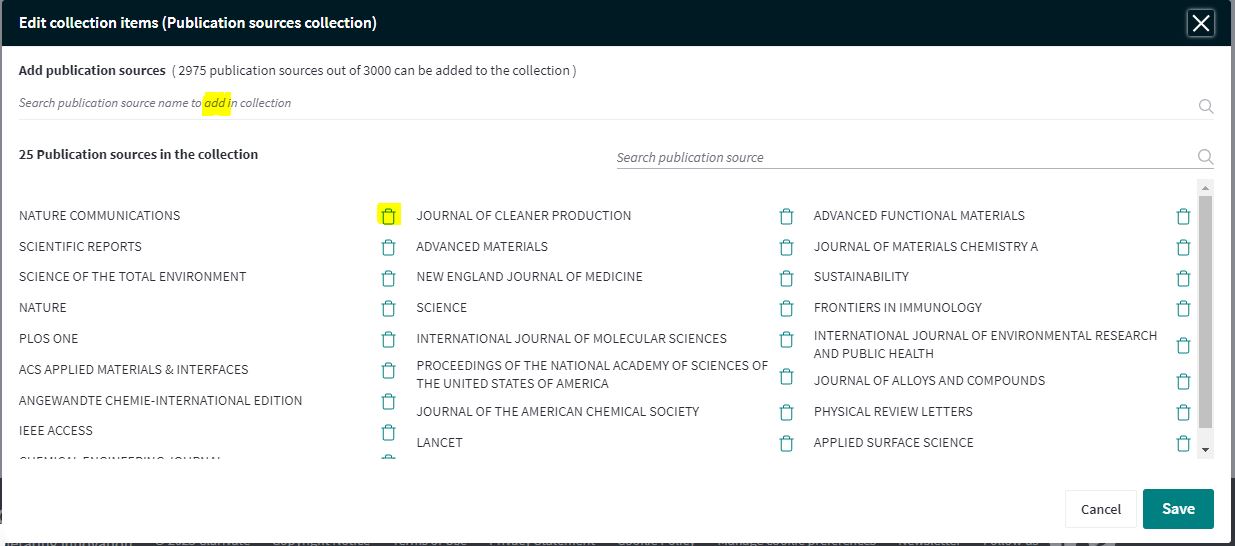The height and width of the screenshot is (546, 1235).
Task: Click the trash icon beside NATURE
Action: [x=389, y=309]
